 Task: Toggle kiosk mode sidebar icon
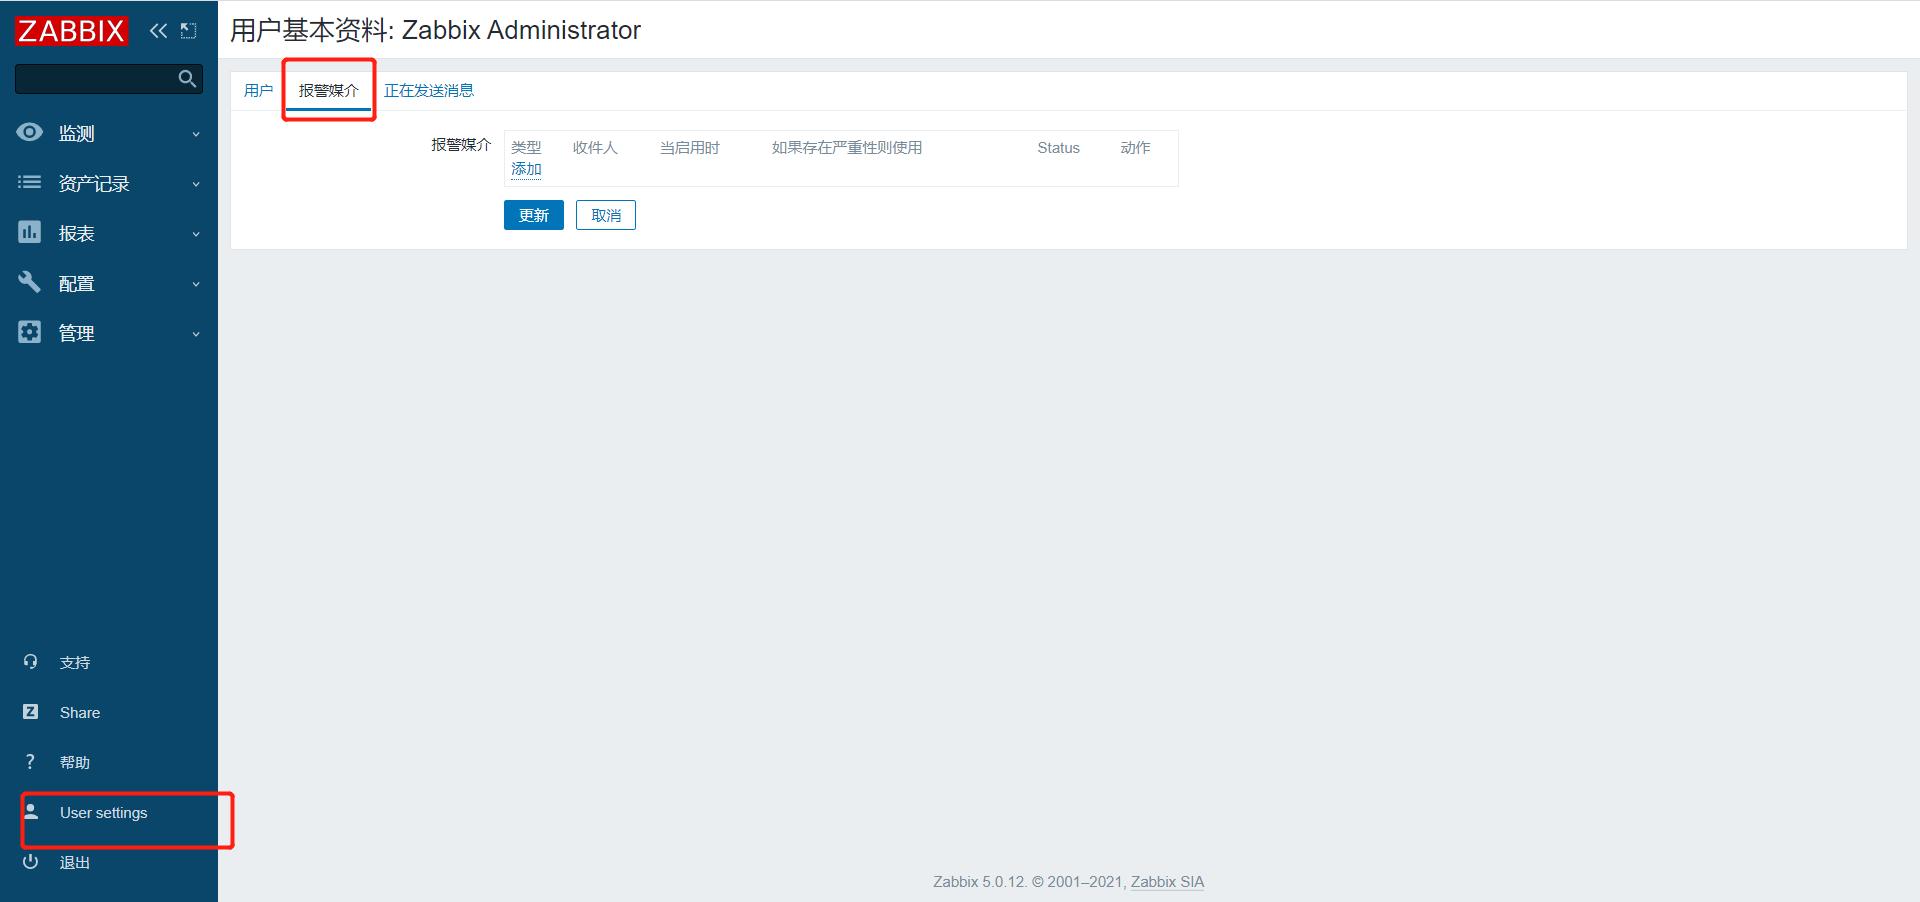(188, 31)
